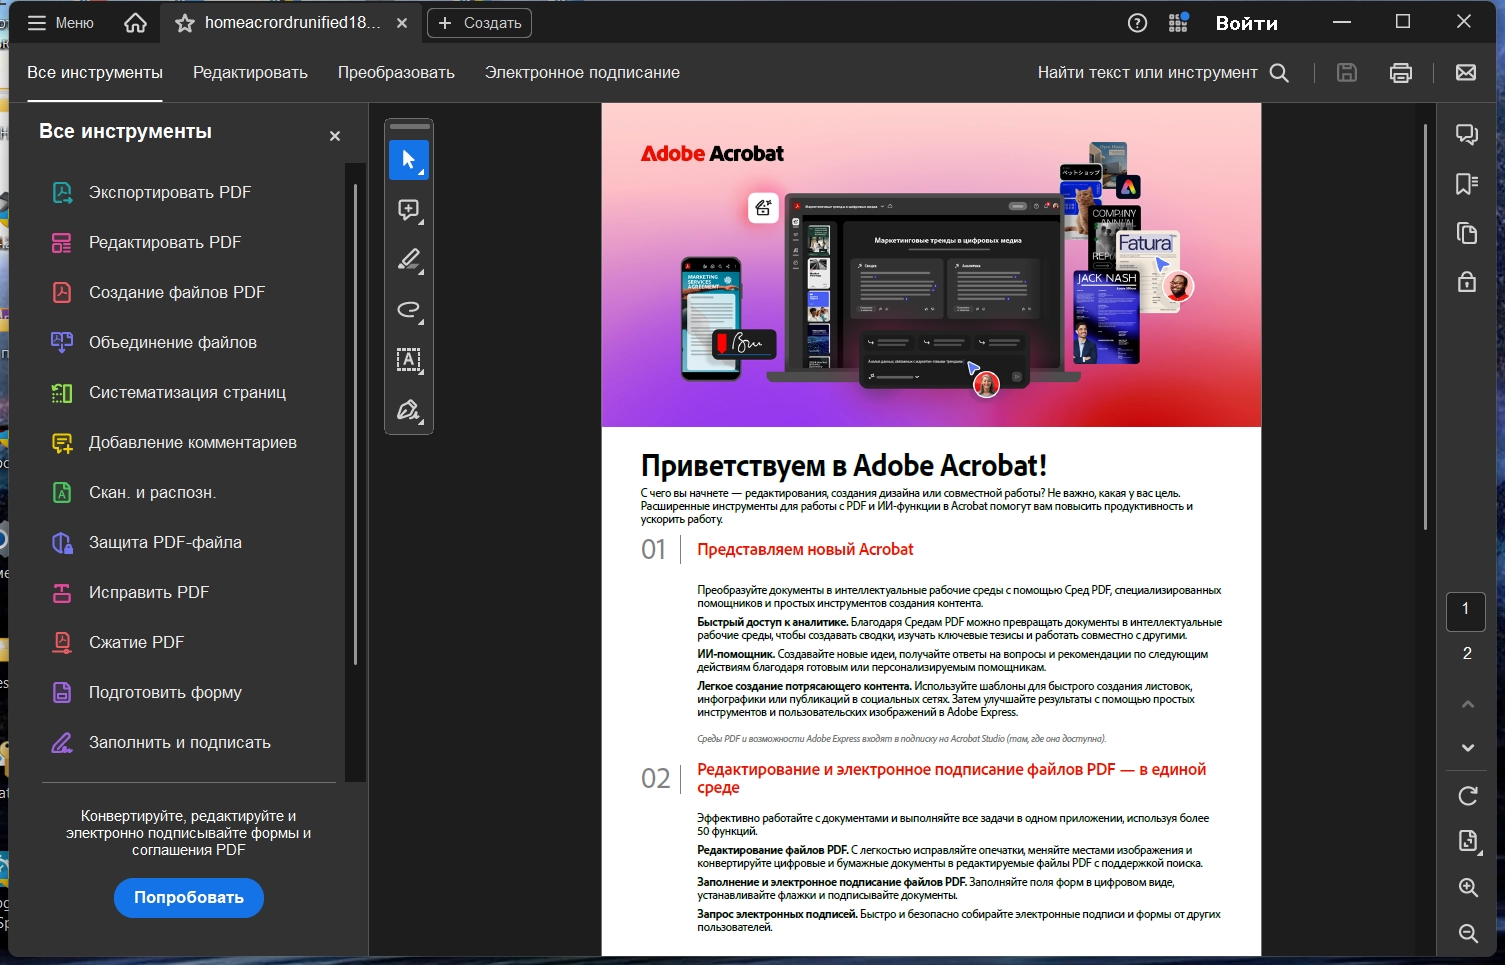The image size is (1505, 965).
Task: Open the page thumbnails panel
Action: [1467, 232]
